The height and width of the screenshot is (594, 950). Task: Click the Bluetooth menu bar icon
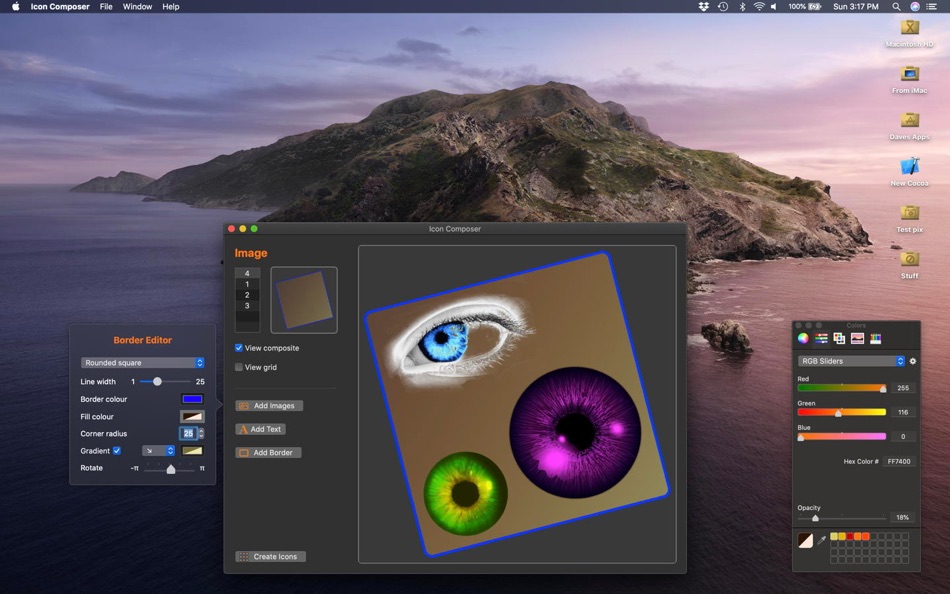[x=742, y=7]
